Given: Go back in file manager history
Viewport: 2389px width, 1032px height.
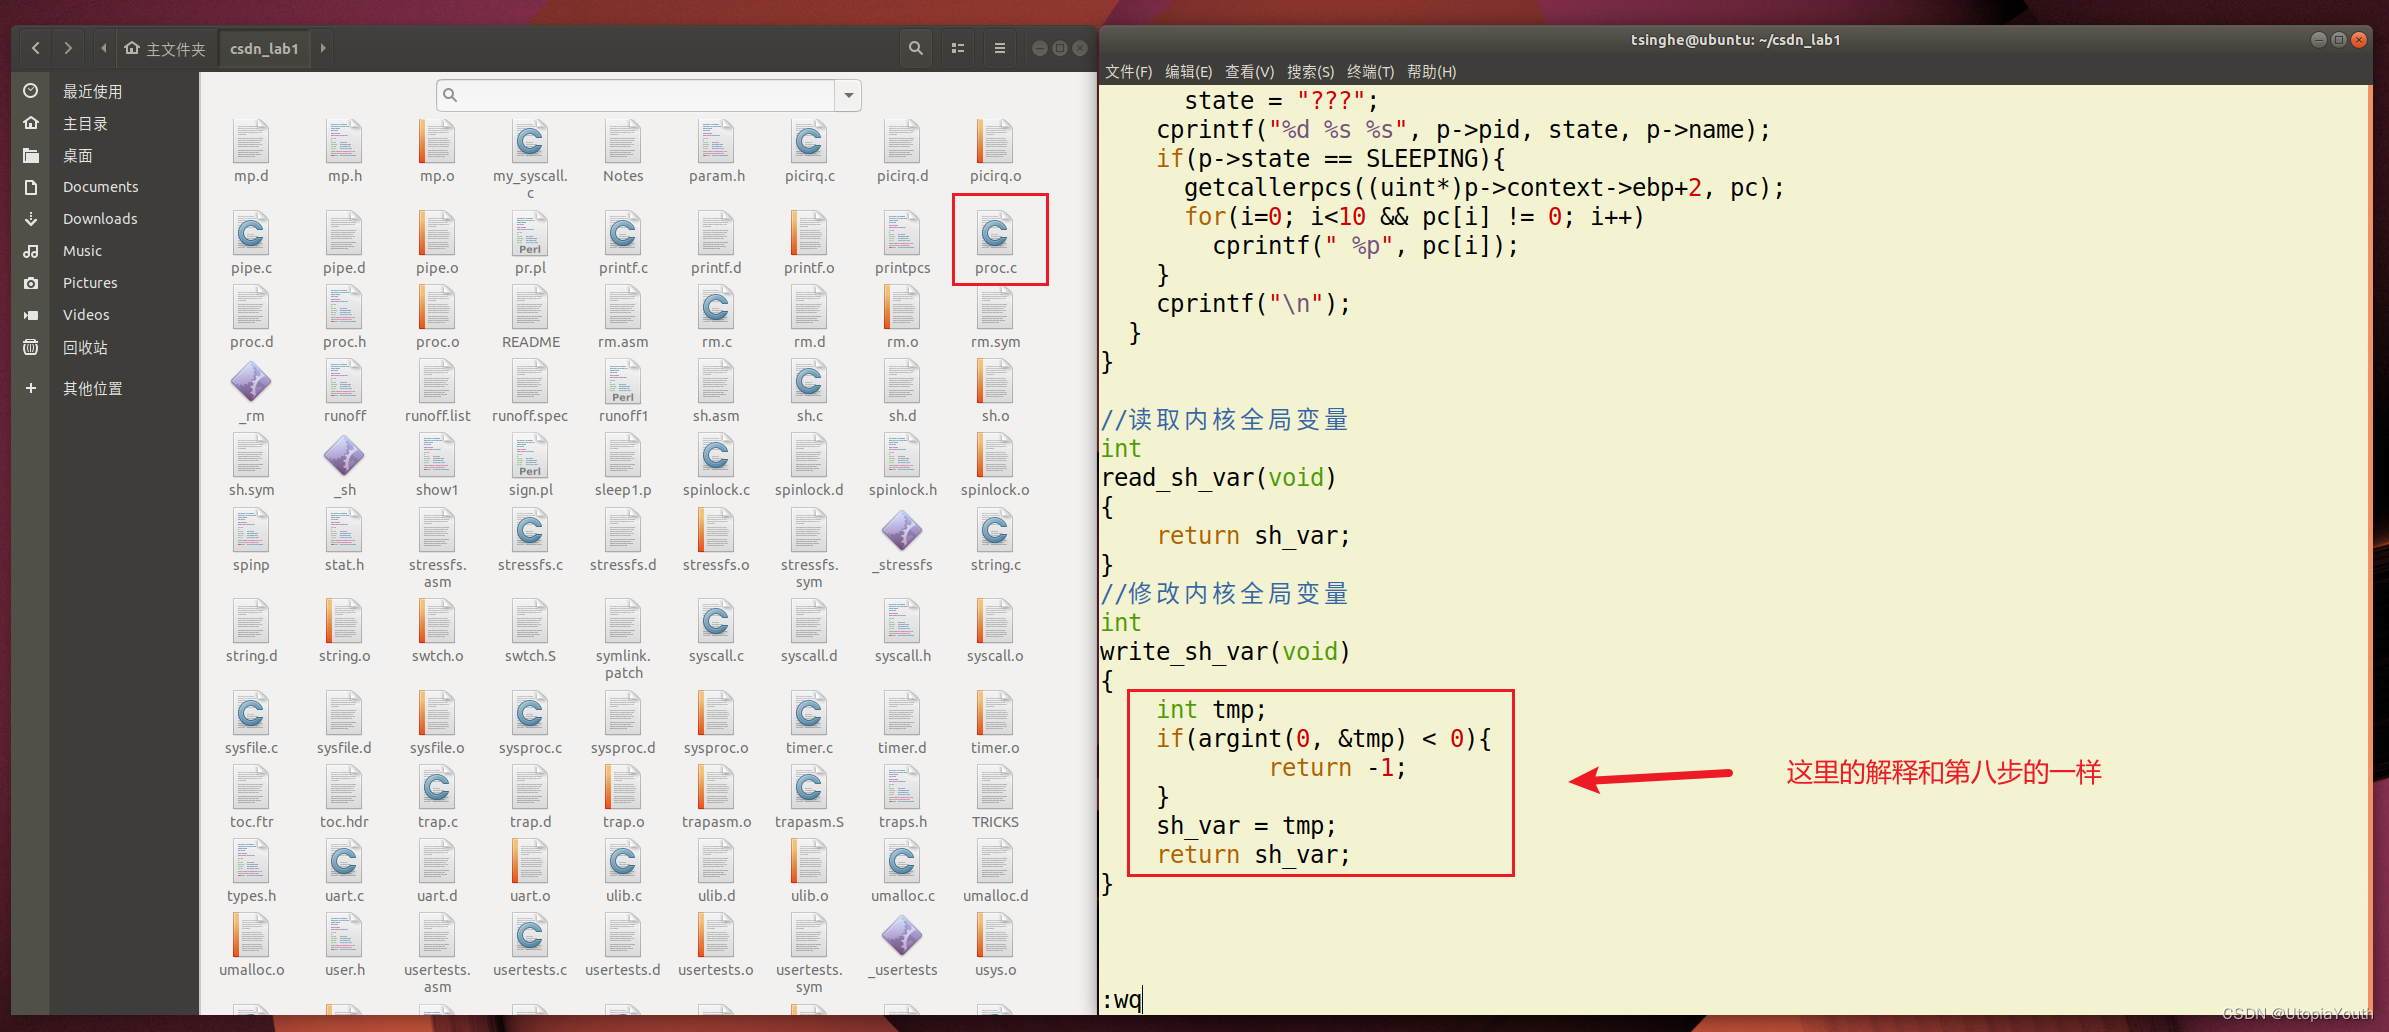Looking at the screenshot, I should click(36, 48).
